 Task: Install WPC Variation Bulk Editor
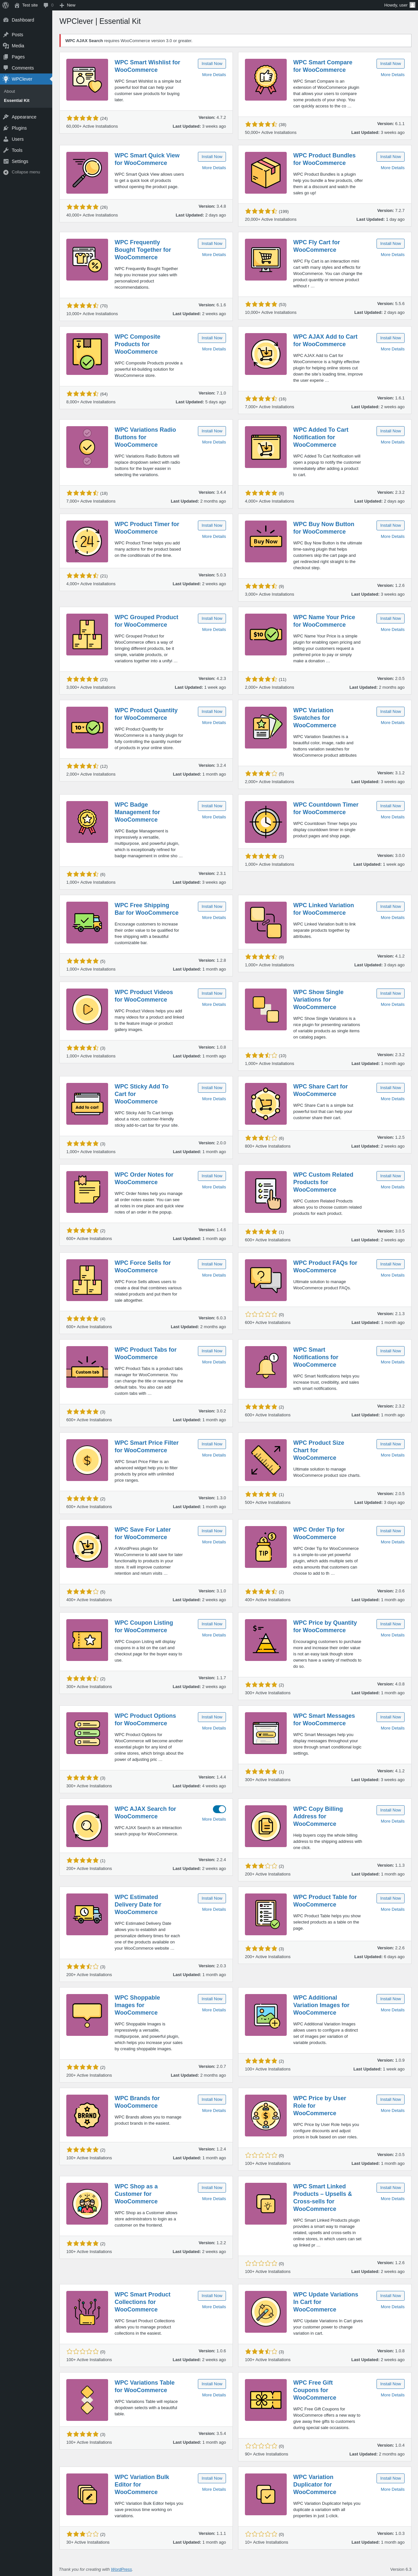(212, 2478)
